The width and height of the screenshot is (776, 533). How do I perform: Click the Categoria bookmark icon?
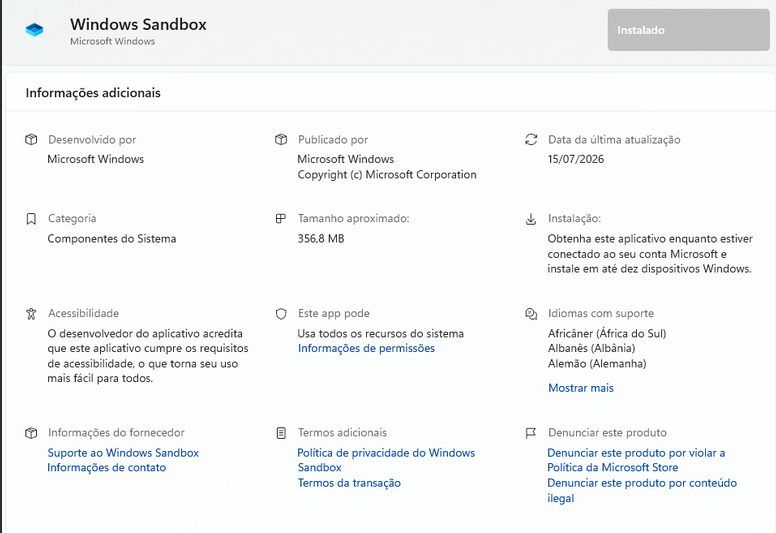(x=31, y=219)
